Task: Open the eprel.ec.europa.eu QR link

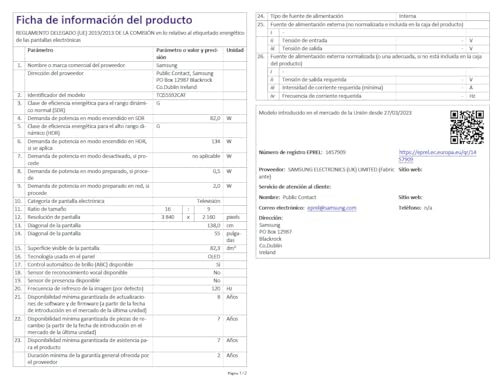Action: point(437,156)
